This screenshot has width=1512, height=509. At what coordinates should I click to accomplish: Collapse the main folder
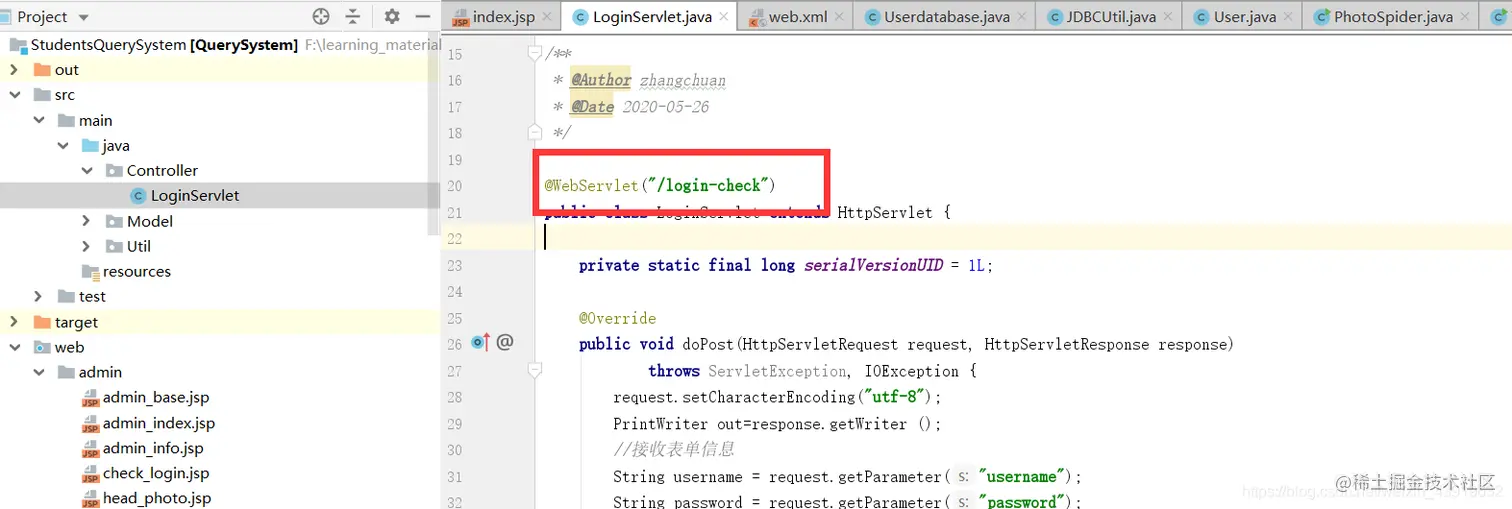(x=38, y=120)
